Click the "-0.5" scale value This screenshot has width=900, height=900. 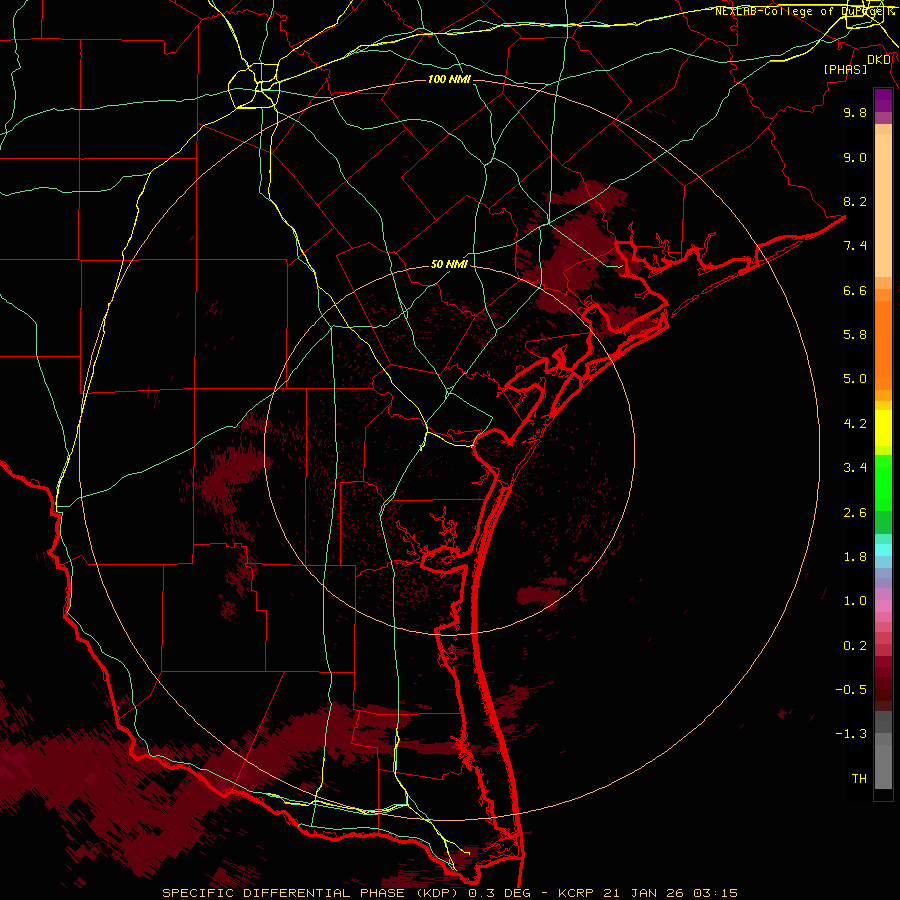[x=851, y=690]
